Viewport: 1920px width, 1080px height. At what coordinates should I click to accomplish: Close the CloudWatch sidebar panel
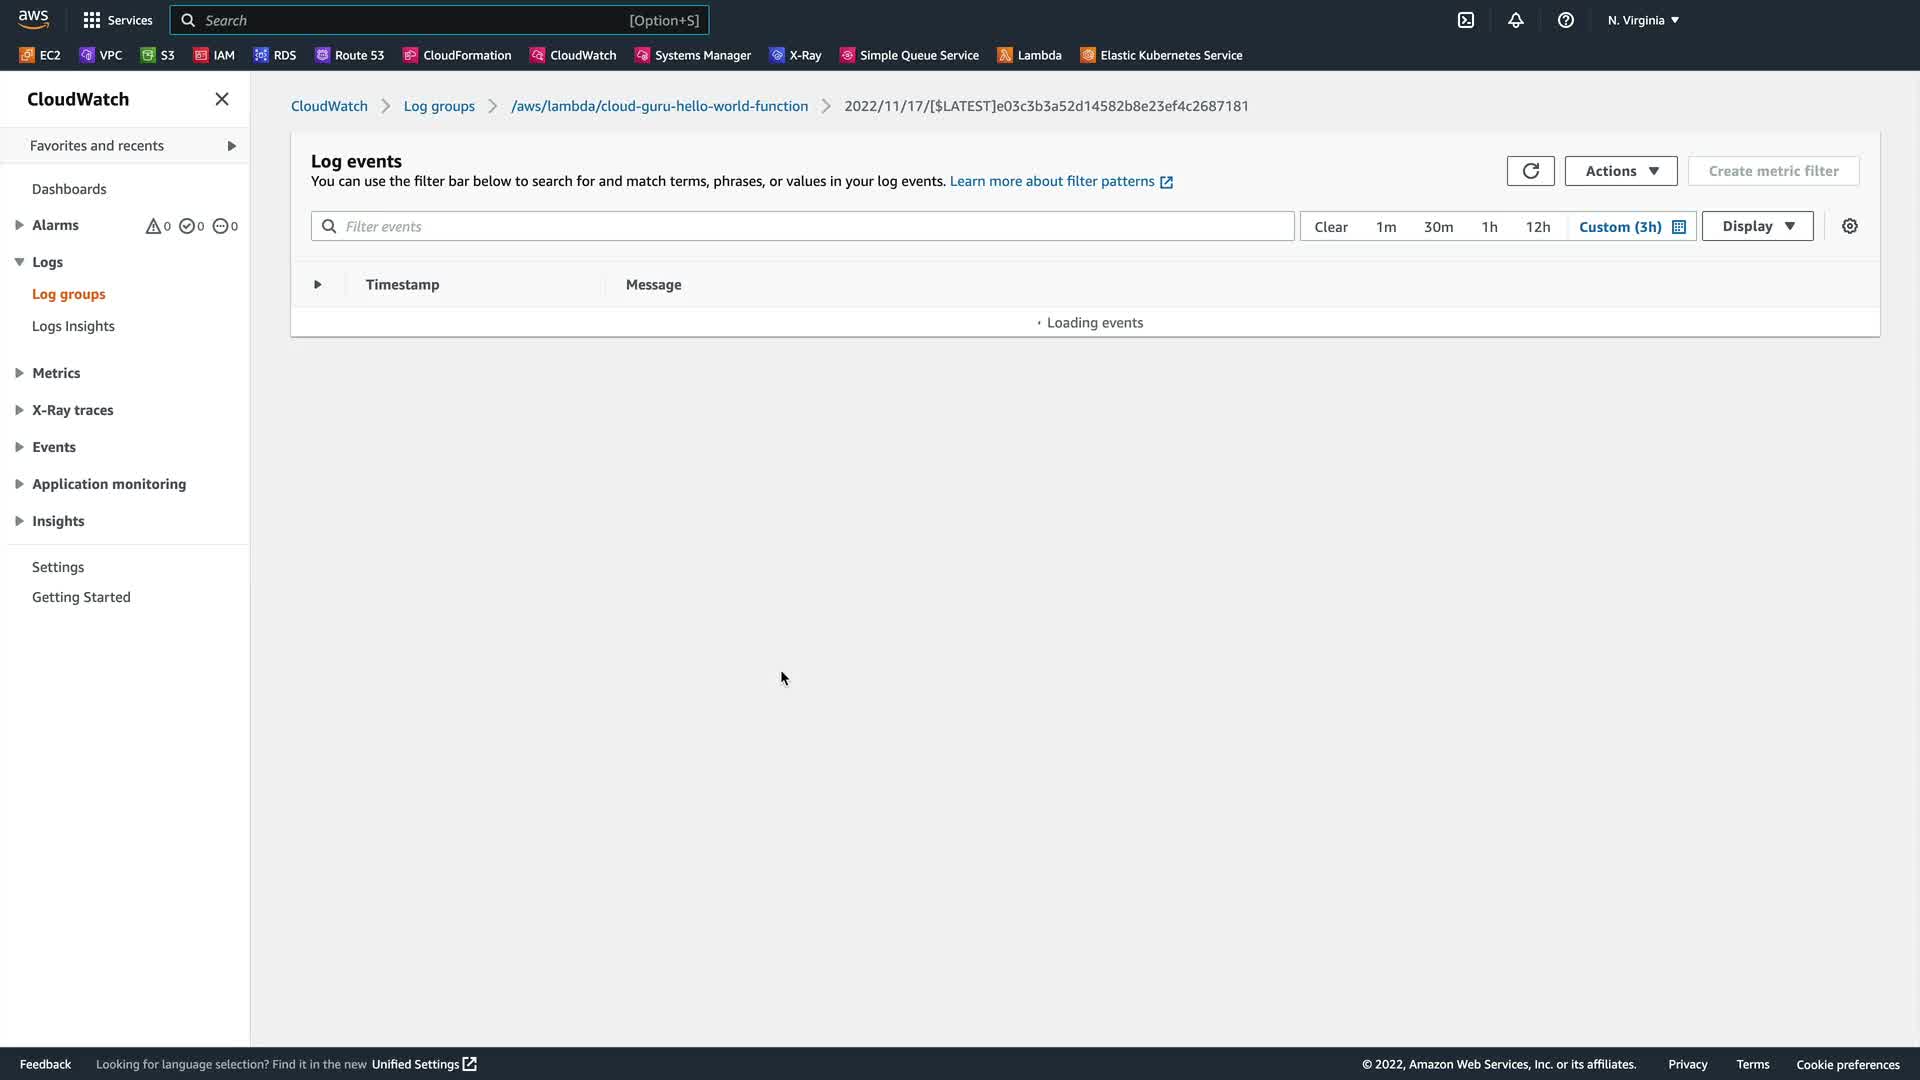pyautogui.click(x=221, y=99)
